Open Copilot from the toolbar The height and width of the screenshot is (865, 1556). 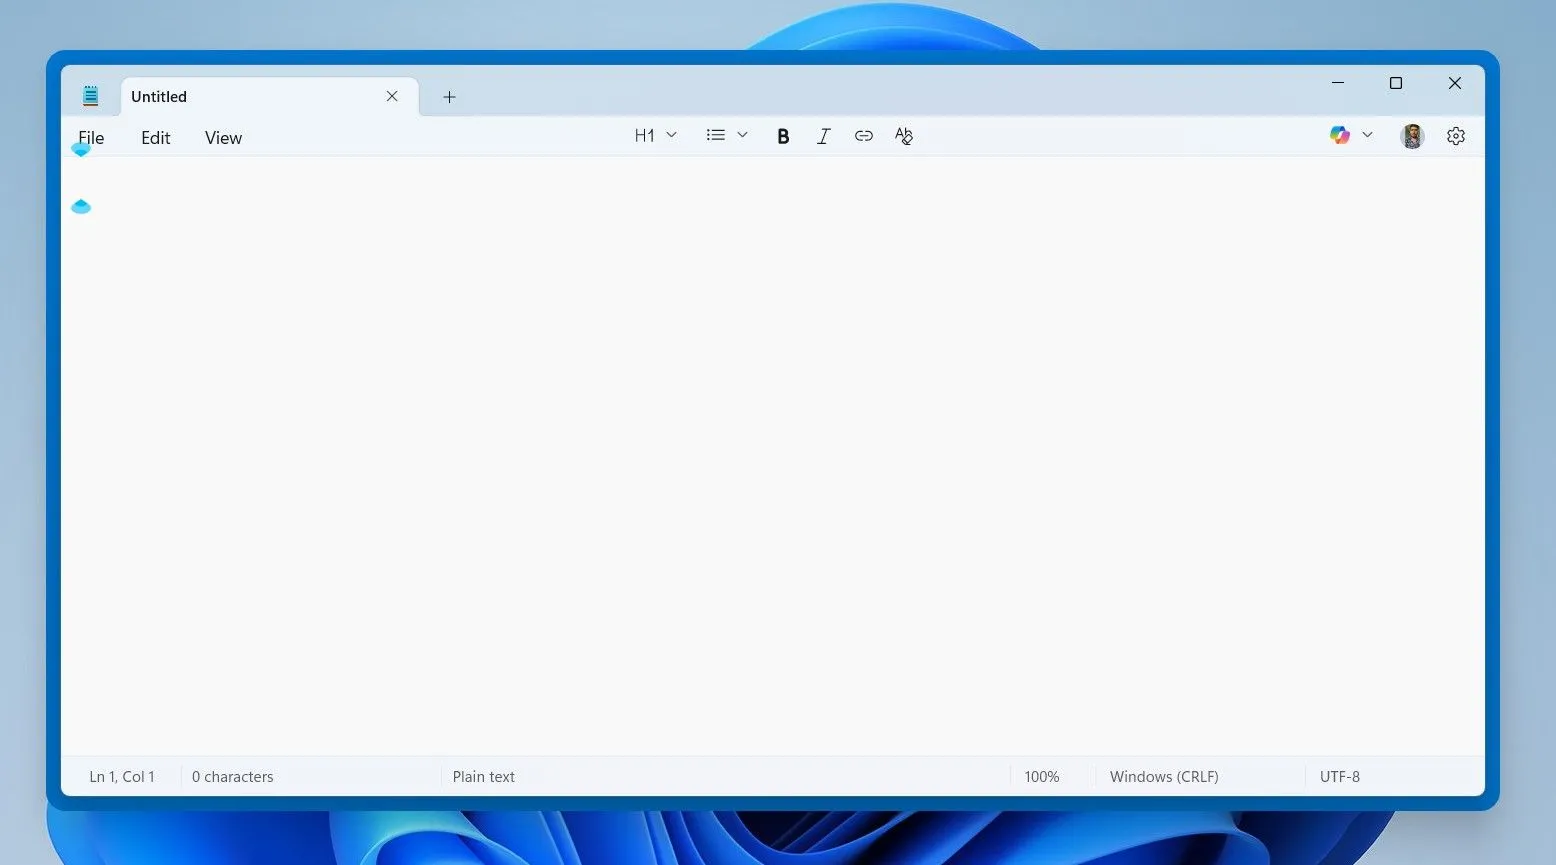click(1339, 135)
